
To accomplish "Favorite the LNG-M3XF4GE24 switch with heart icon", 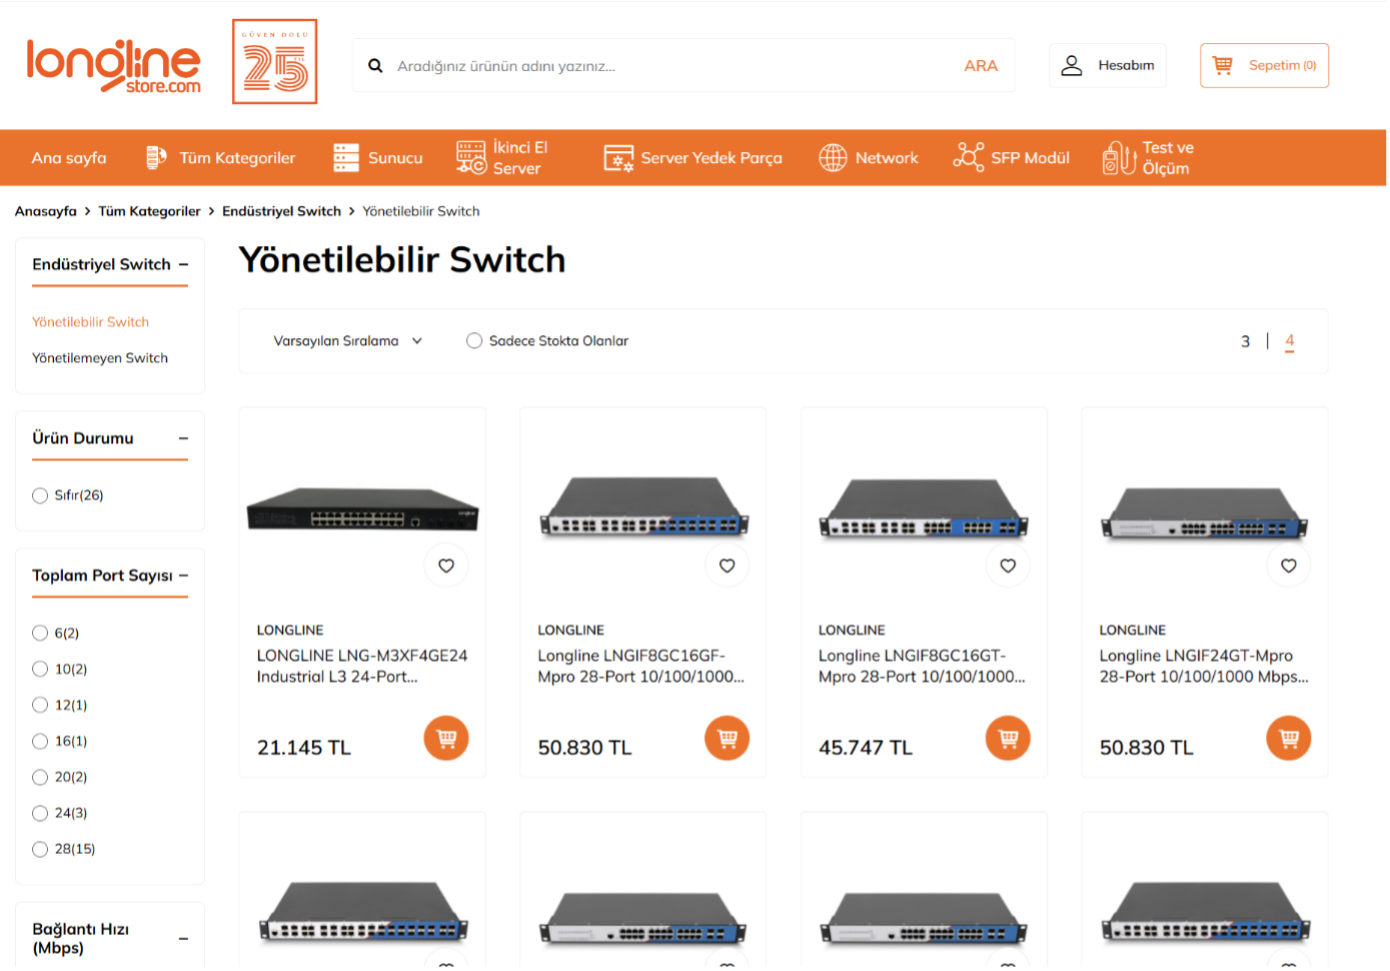I will [x=446, y=566].
